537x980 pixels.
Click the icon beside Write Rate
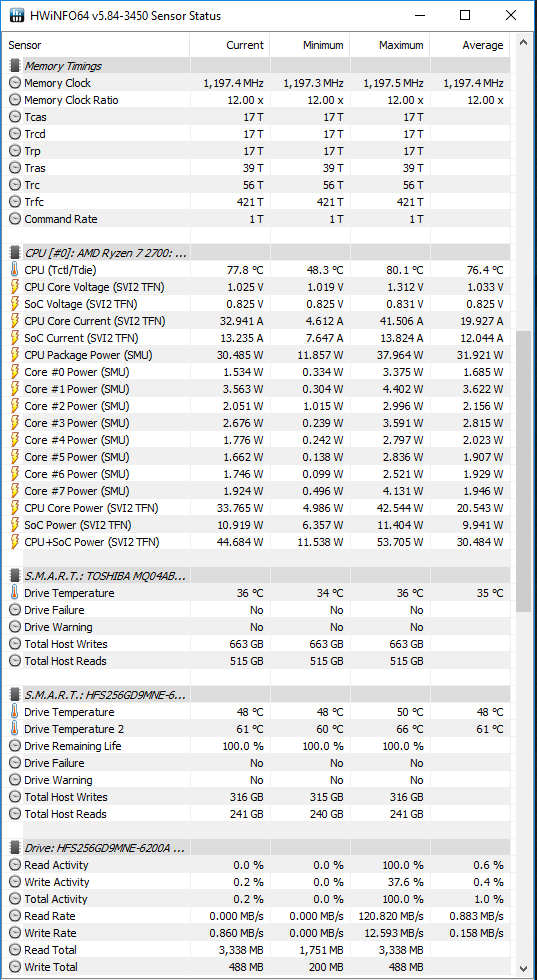[15, 933]
